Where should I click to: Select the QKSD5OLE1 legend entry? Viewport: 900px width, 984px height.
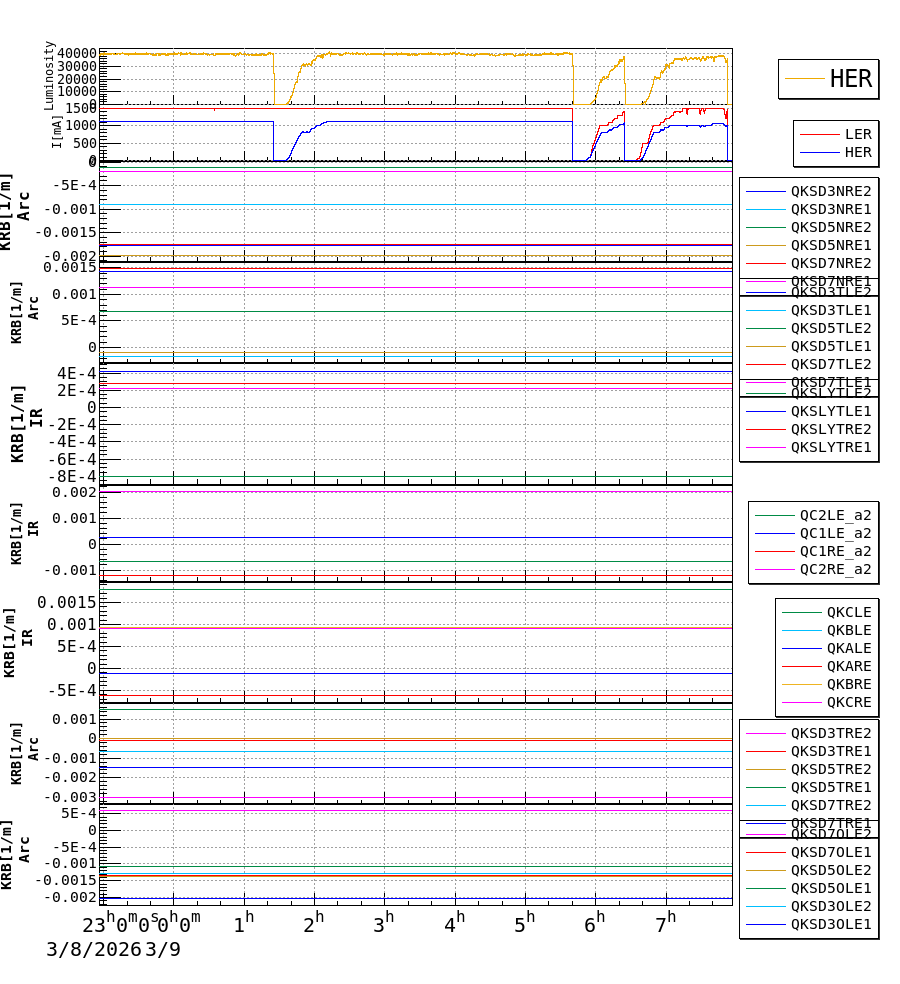(830, 889)
